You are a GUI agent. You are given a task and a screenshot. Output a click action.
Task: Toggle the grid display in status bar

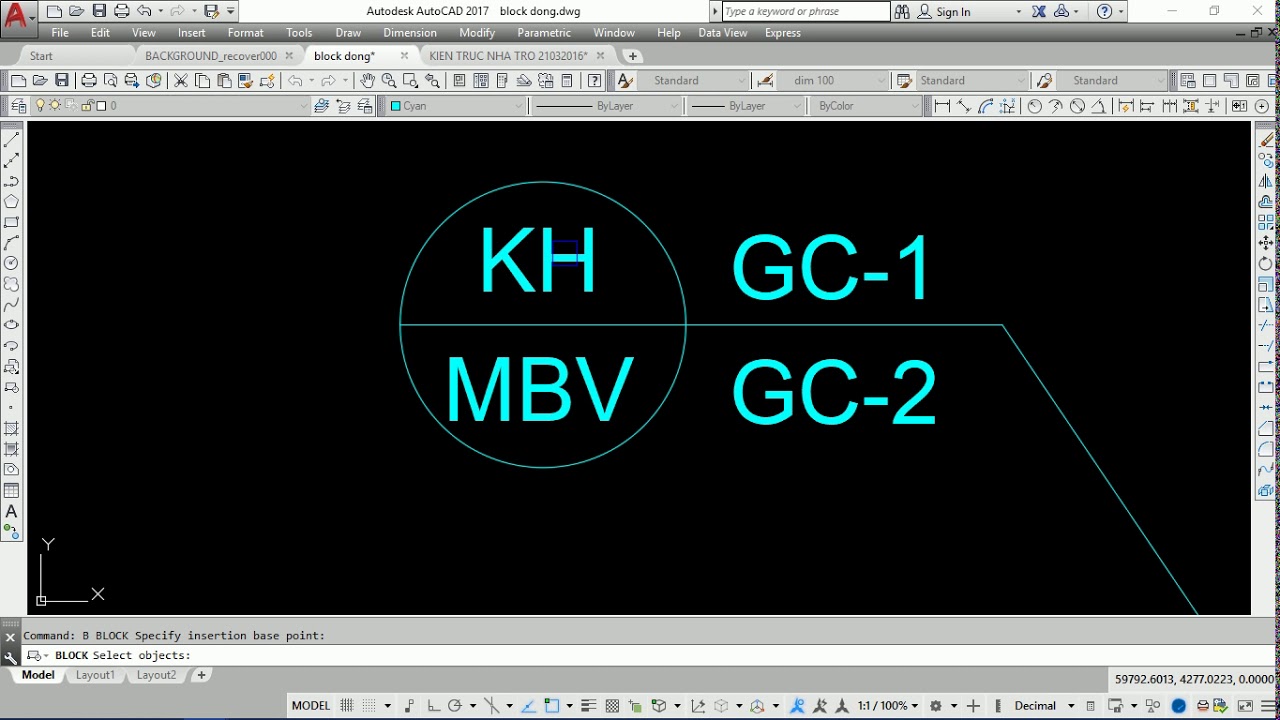pos(347,705)
